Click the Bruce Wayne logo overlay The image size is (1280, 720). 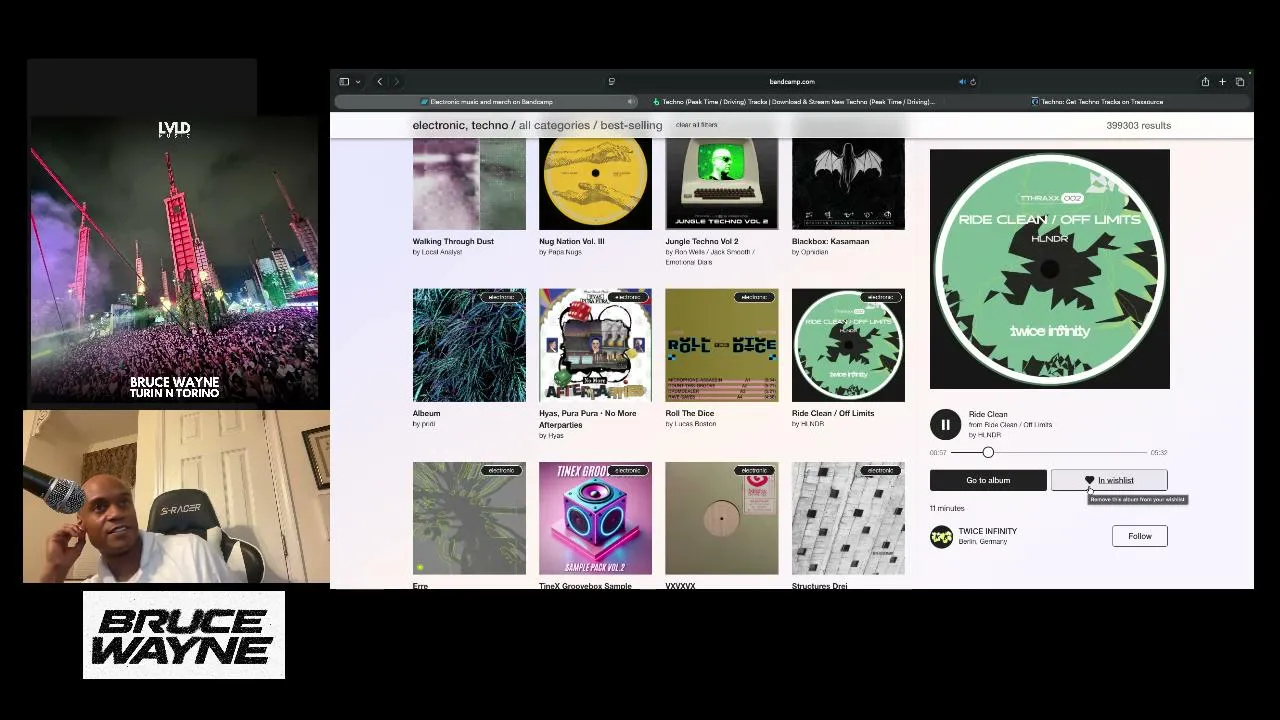184,636
